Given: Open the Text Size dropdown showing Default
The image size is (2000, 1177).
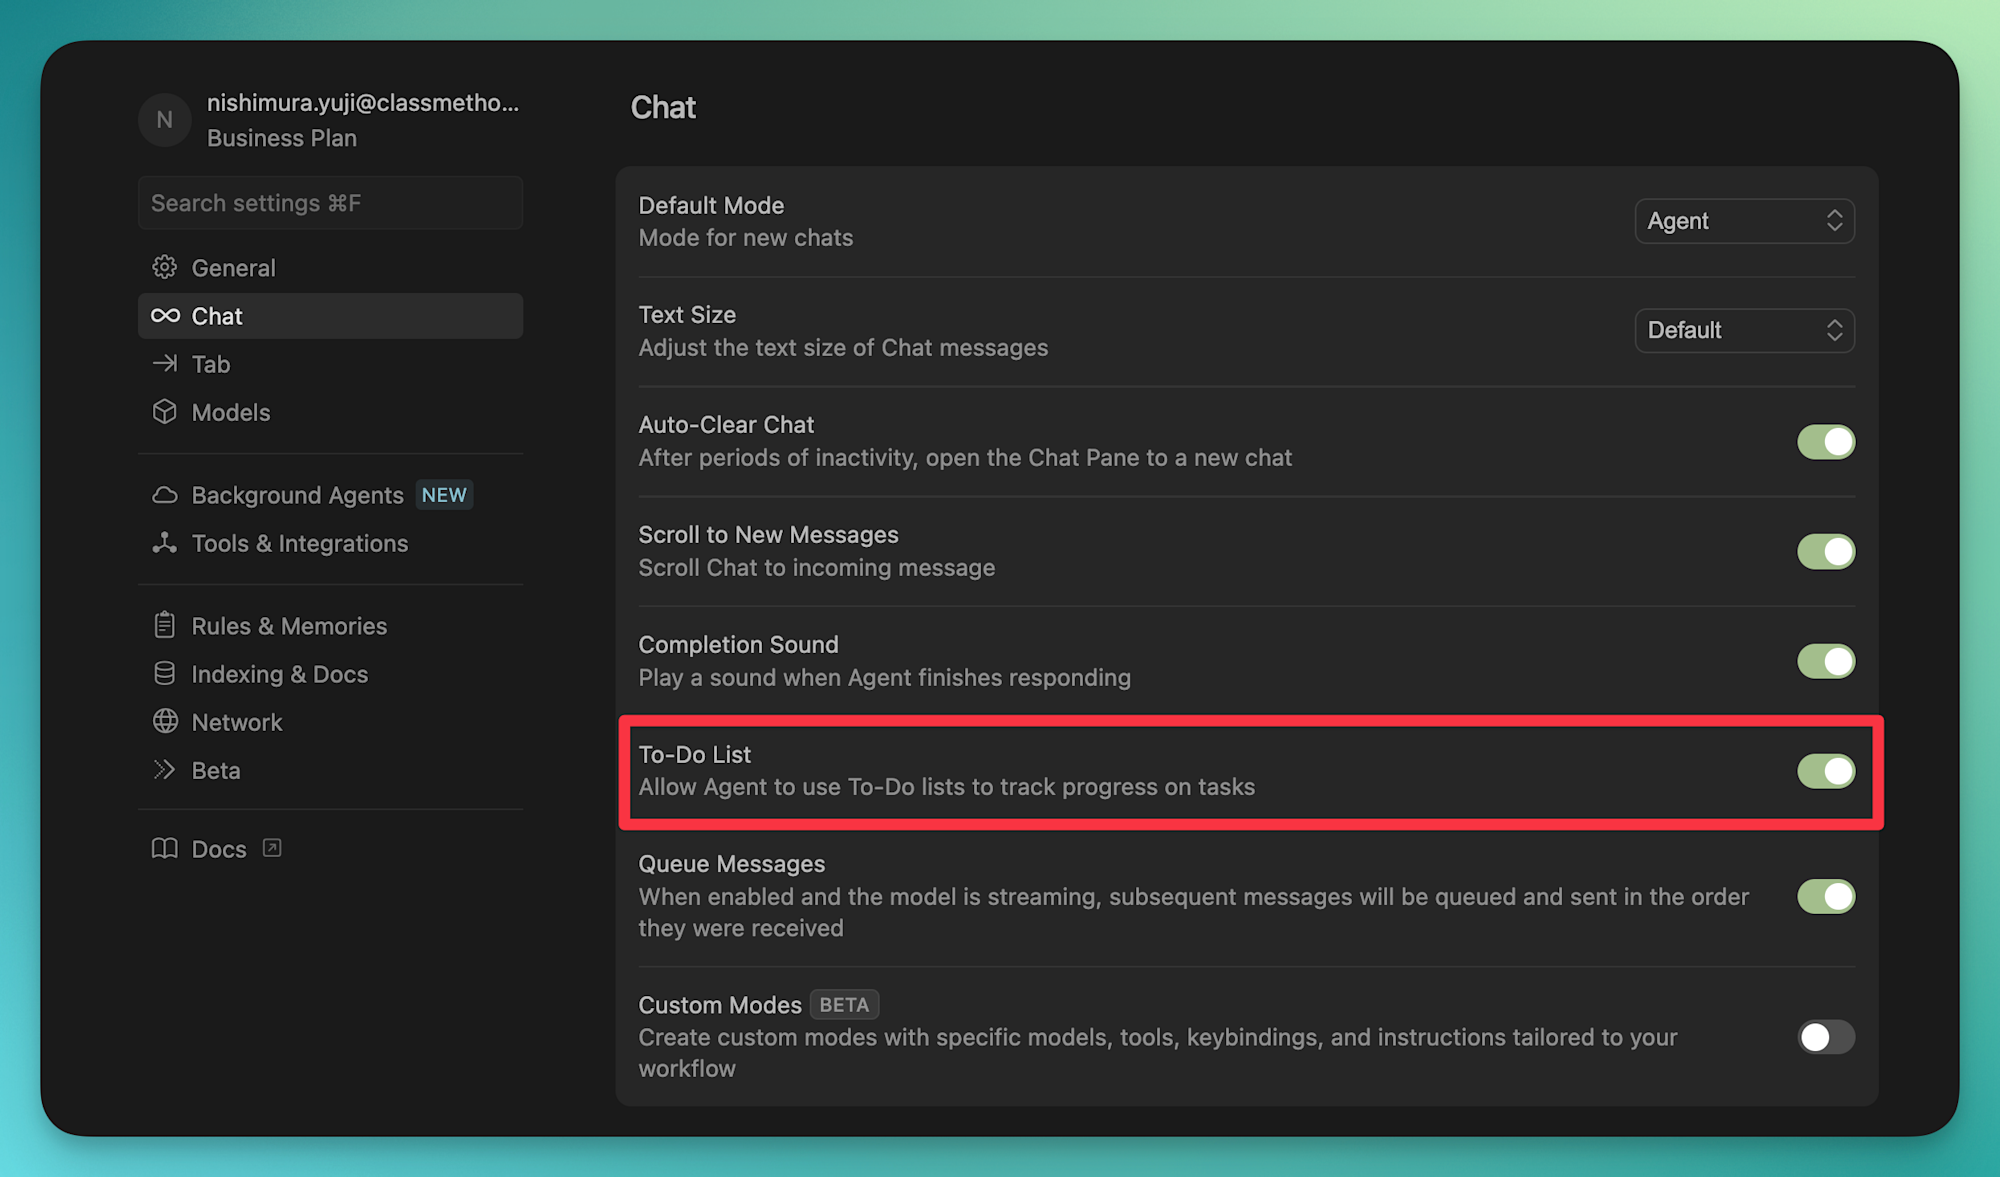Looking at the screenshot, I should tap(1745, 330).
